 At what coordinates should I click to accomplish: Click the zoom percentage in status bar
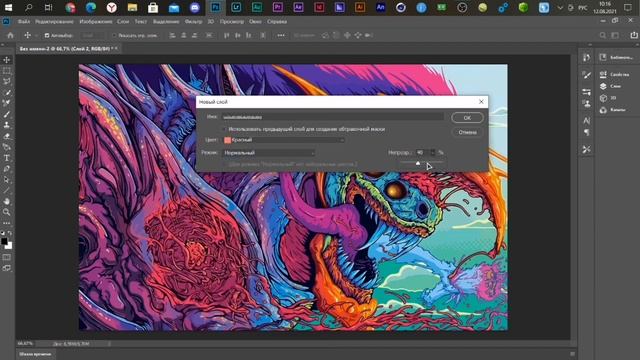25,344
